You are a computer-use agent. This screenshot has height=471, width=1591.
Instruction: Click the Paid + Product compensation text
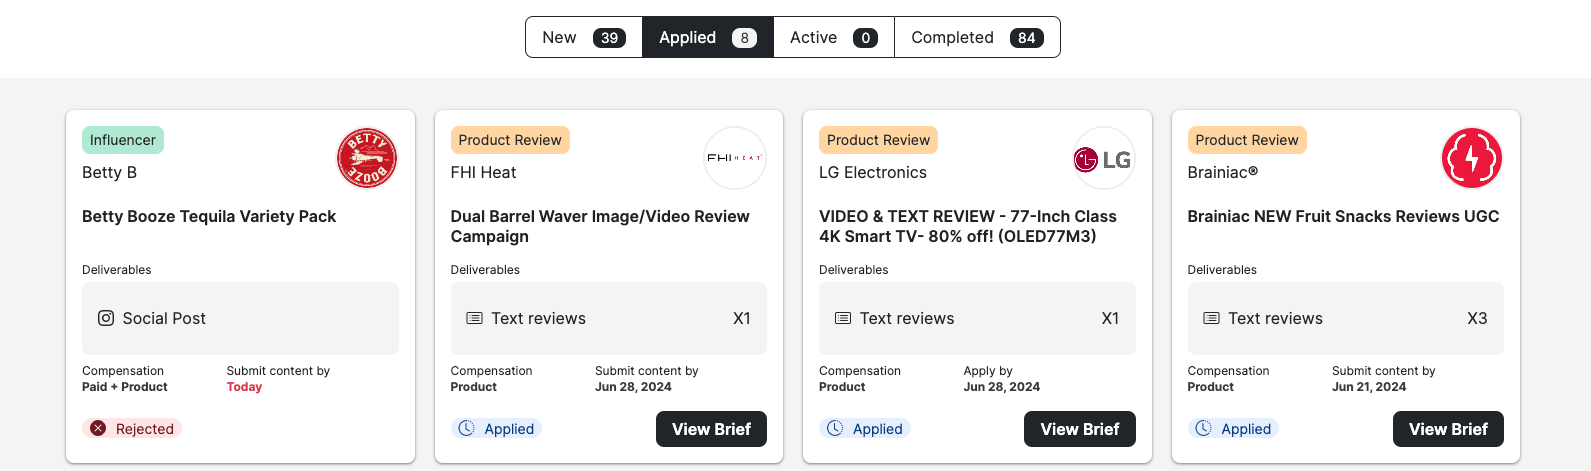pos(125,387)
